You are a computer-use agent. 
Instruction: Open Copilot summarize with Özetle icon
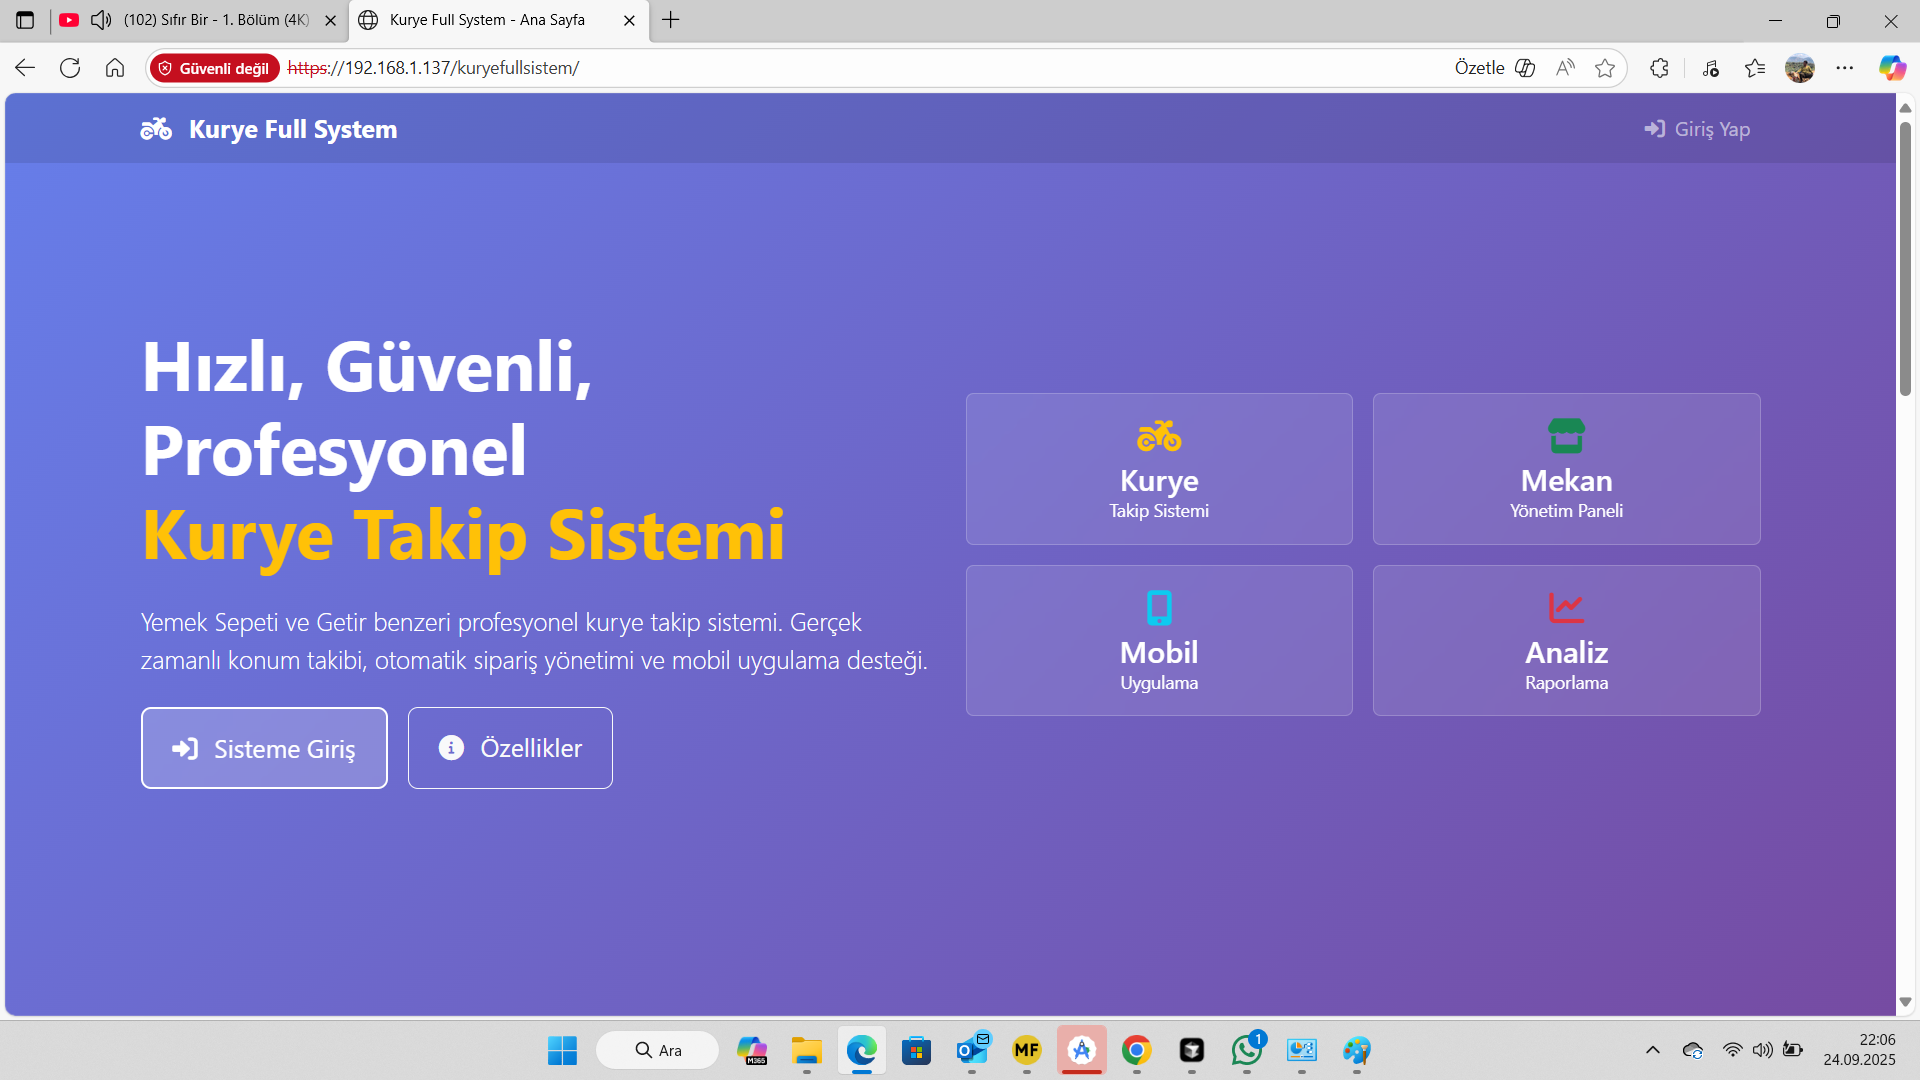[1524, 67]
